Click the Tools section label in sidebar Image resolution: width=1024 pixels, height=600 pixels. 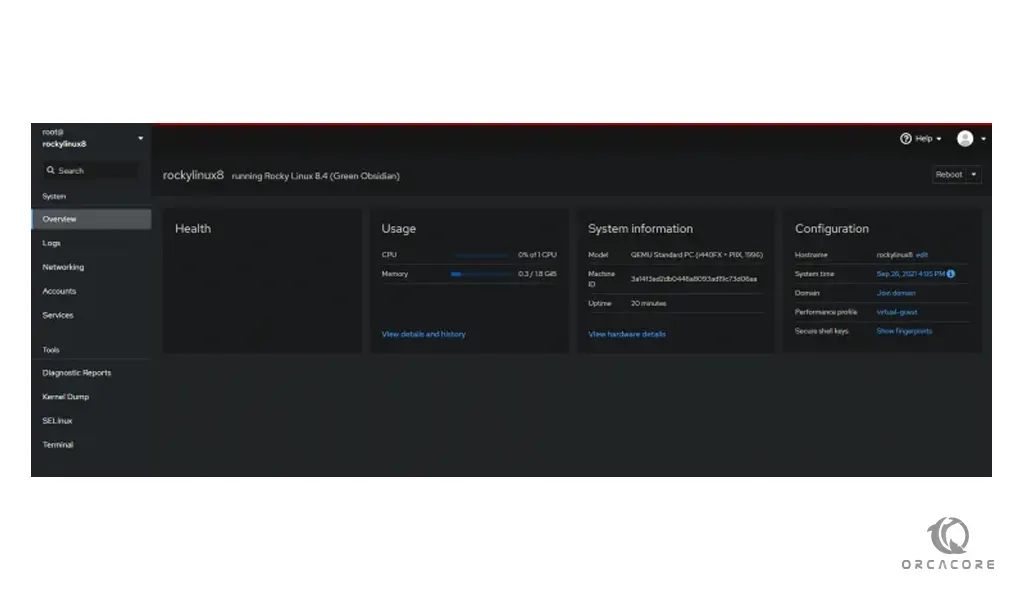[50, 350]
